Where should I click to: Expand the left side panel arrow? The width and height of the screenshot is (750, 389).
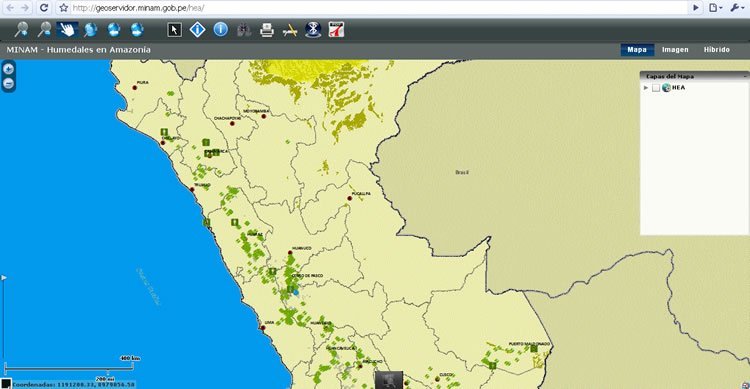pyautogui.click(x=4, y=278)
